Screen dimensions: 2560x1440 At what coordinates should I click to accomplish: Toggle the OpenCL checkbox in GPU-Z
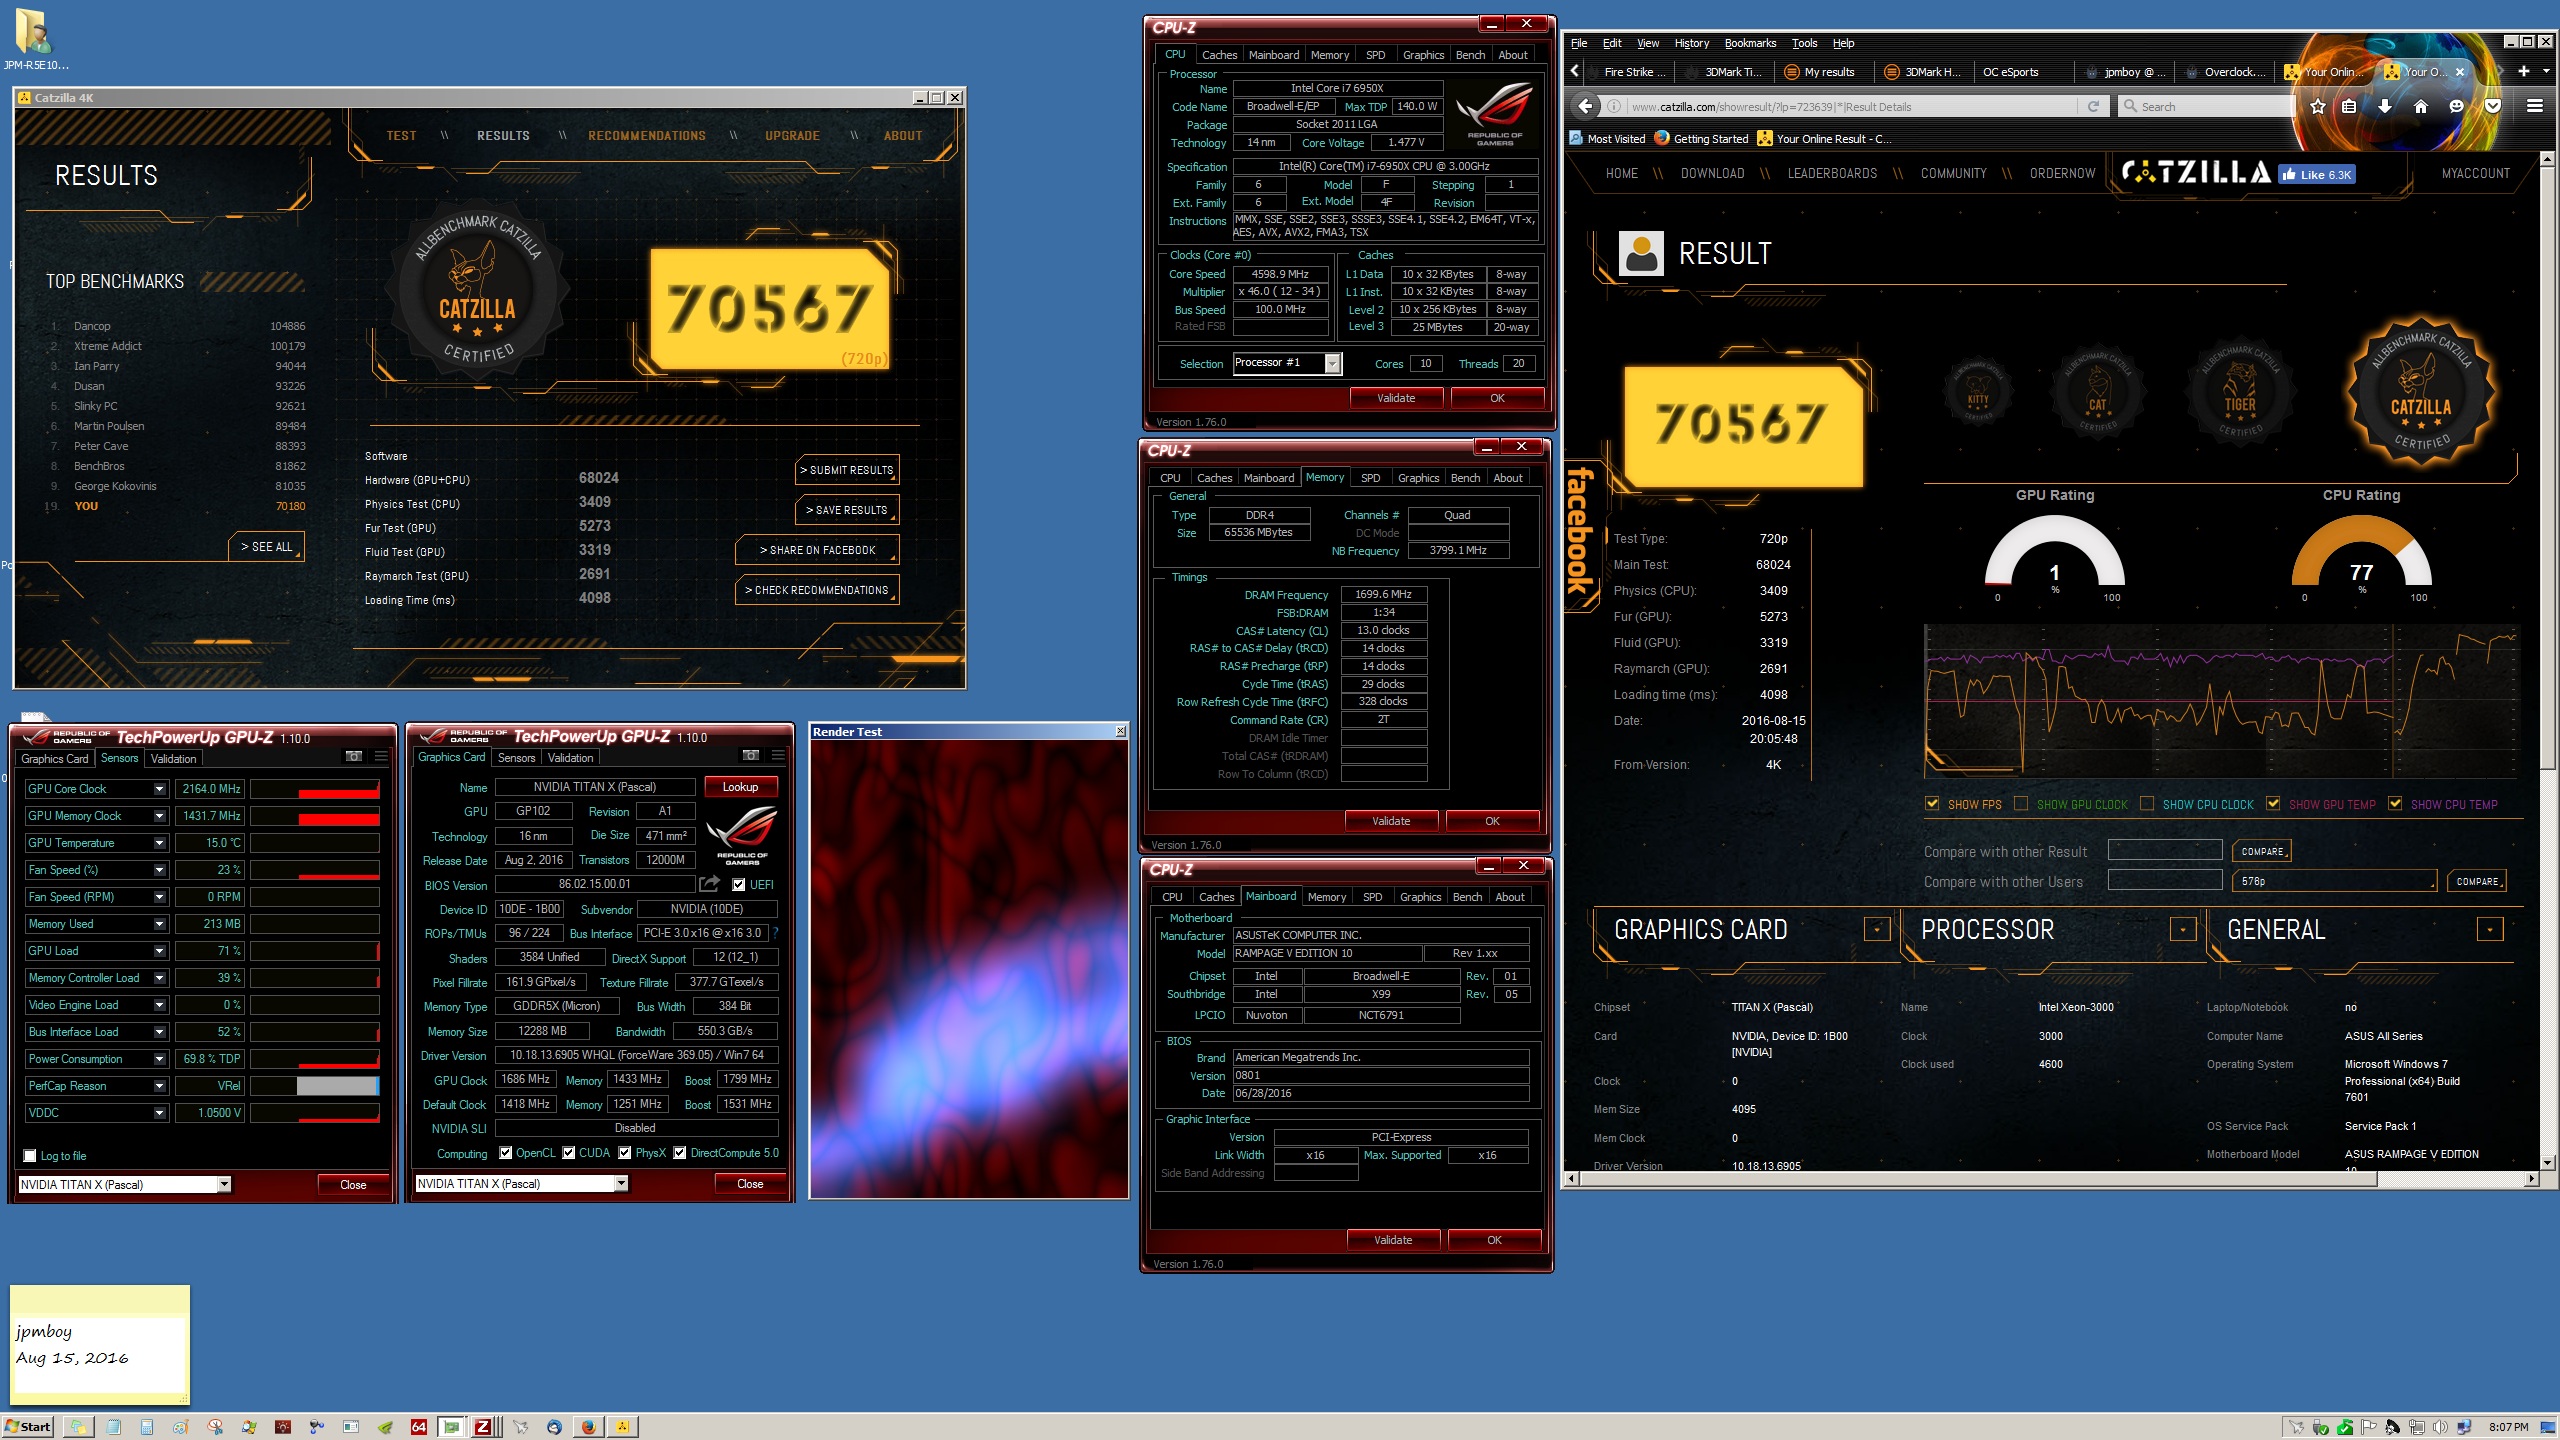[506, 1153]
